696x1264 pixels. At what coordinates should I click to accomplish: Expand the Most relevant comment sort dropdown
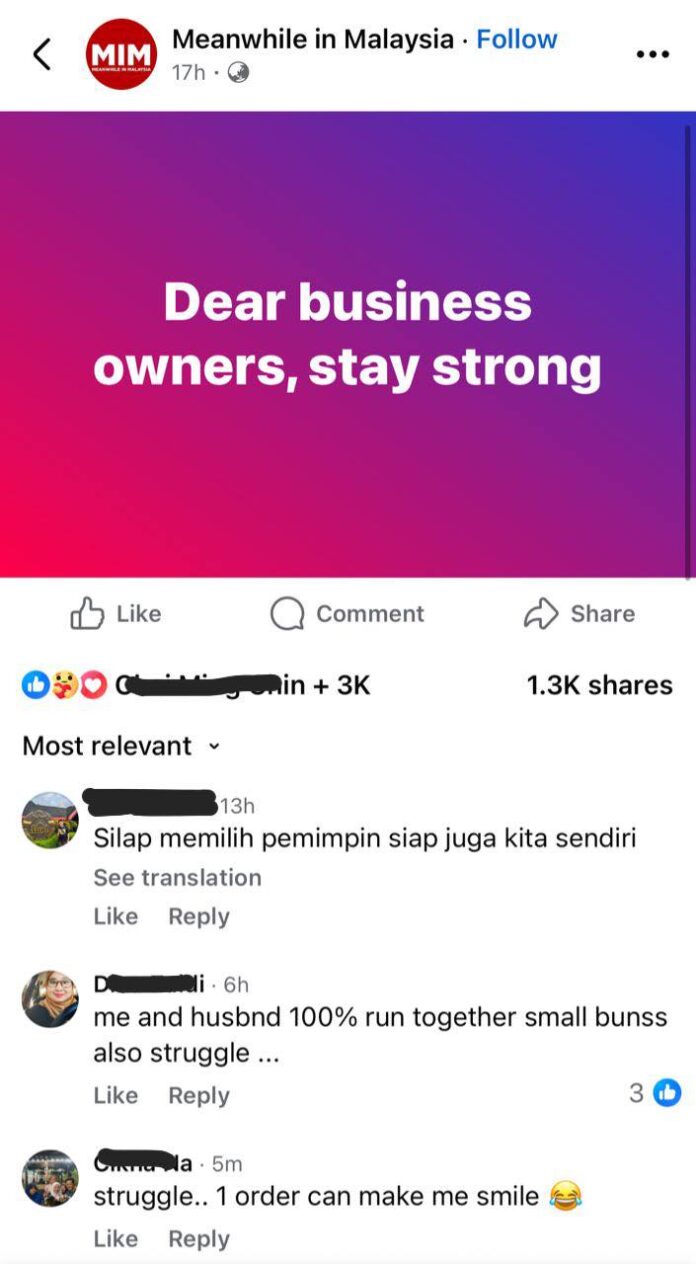(x=120, y=746)
